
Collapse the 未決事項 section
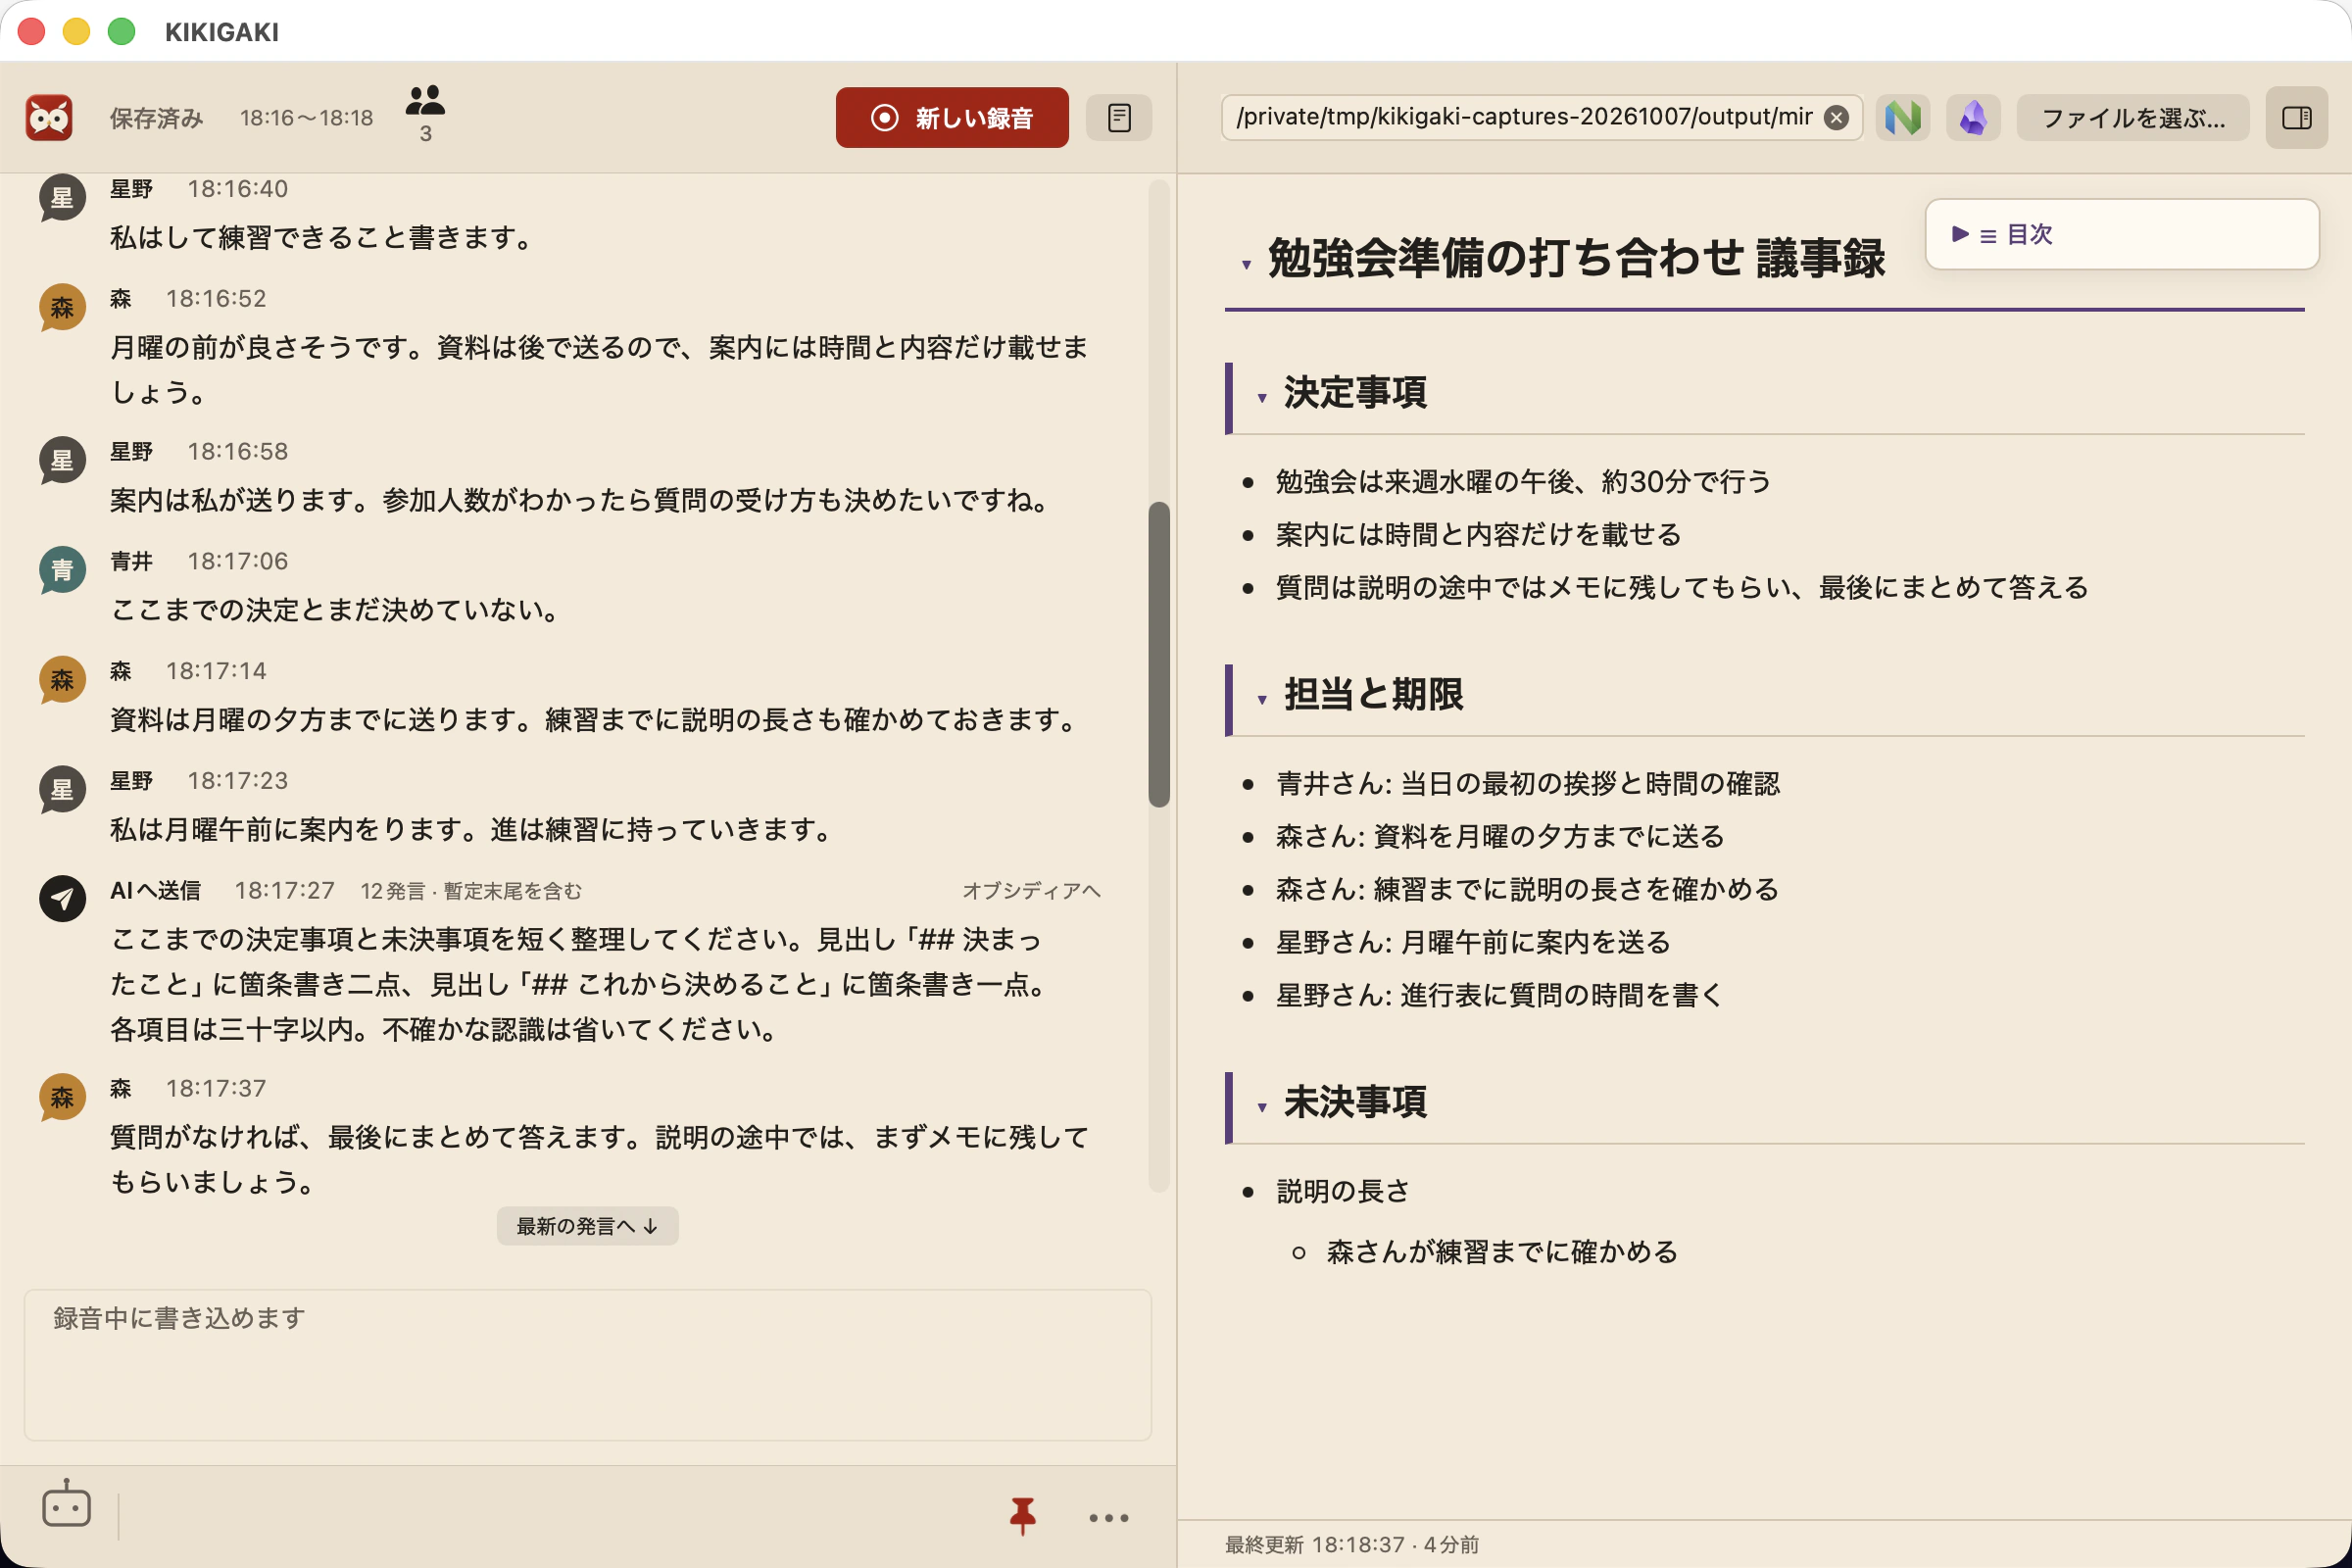click(1262, 1108)
